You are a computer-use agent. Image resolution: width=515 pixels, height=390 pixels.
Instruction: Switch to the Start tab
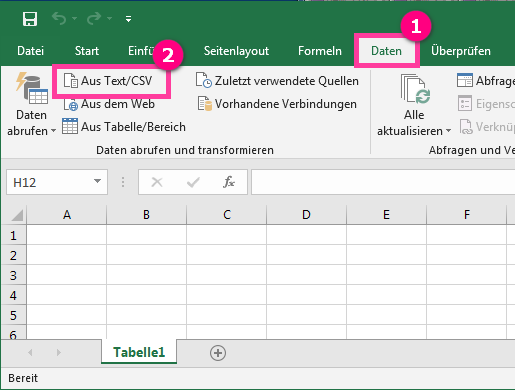click(87, 51)
